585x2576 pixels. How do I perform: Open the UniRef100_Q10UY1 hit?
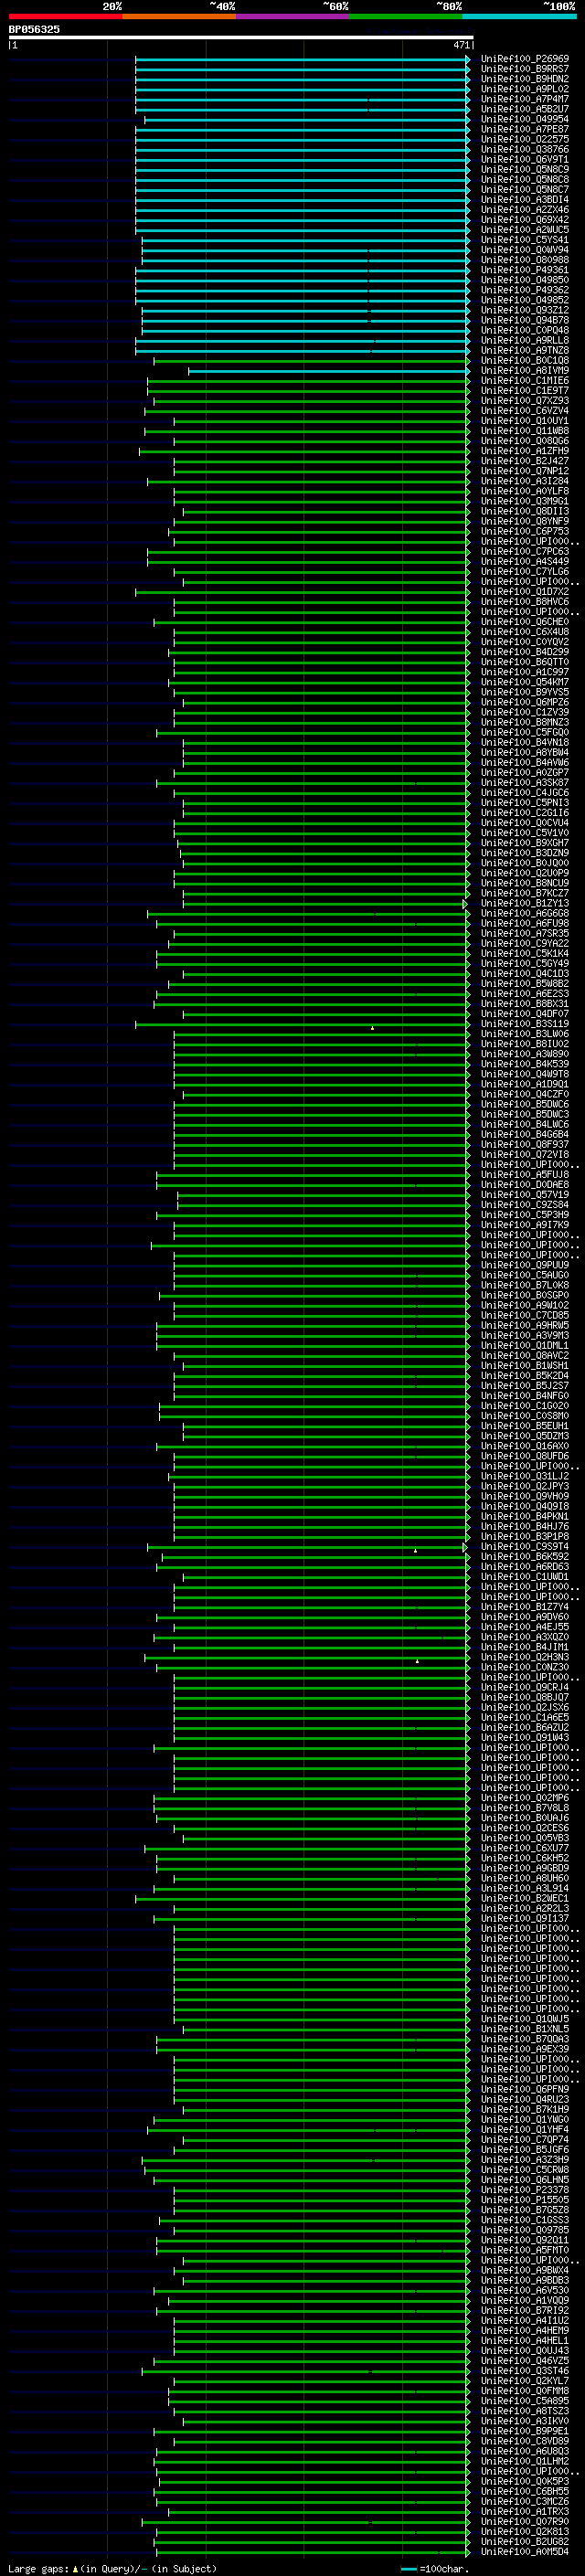(x=524, y=421)
